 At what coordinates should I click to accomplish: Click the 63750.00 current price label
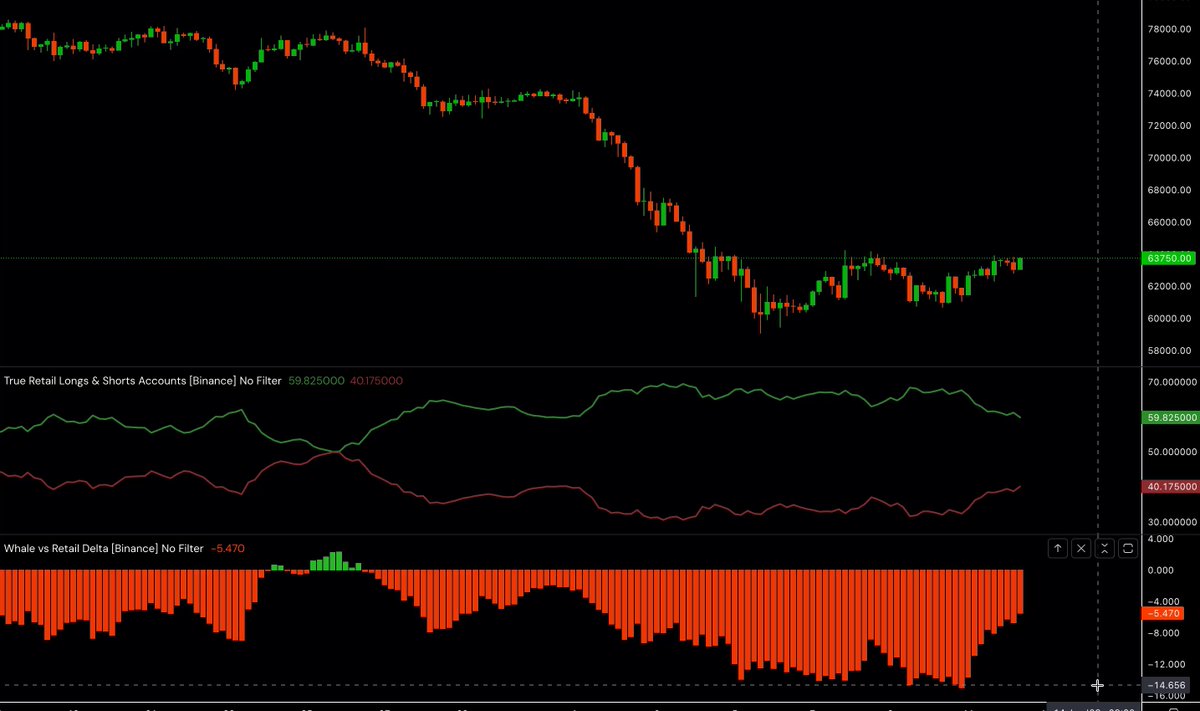(x=1168, y=258)
